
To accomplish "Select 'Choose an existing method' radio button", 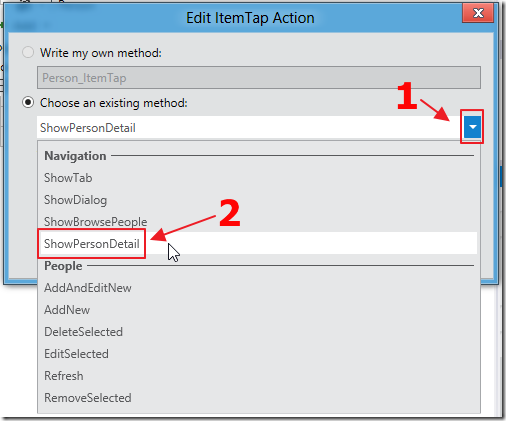I will tap(28, 102).
